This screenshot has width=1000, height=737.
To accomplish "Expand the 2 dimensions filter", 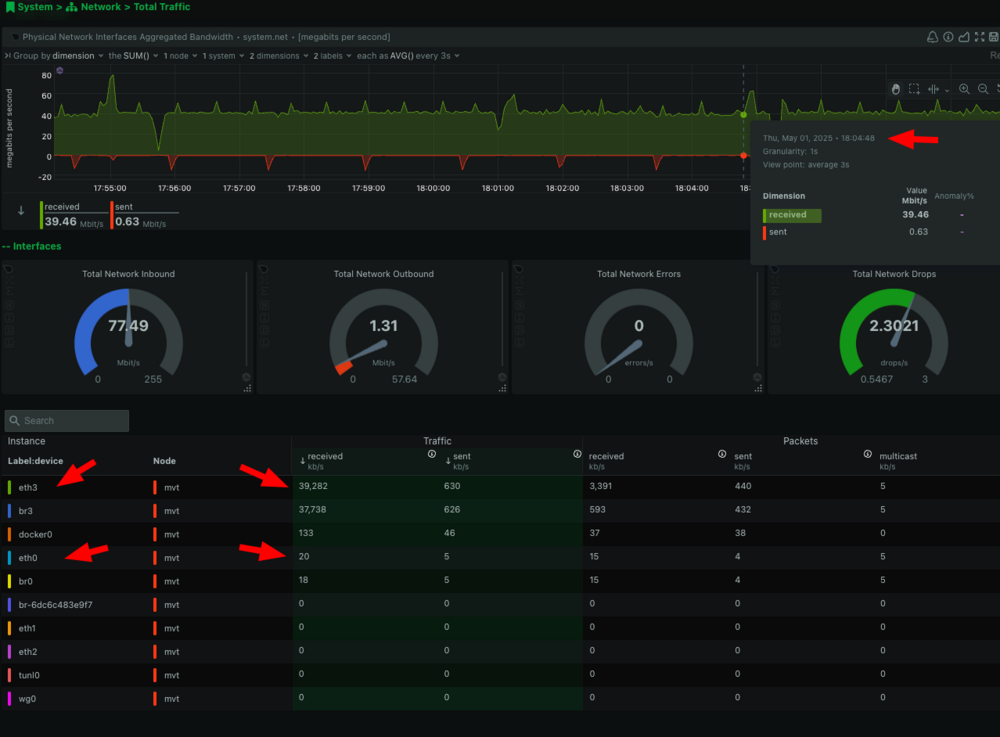I will 279,56.
